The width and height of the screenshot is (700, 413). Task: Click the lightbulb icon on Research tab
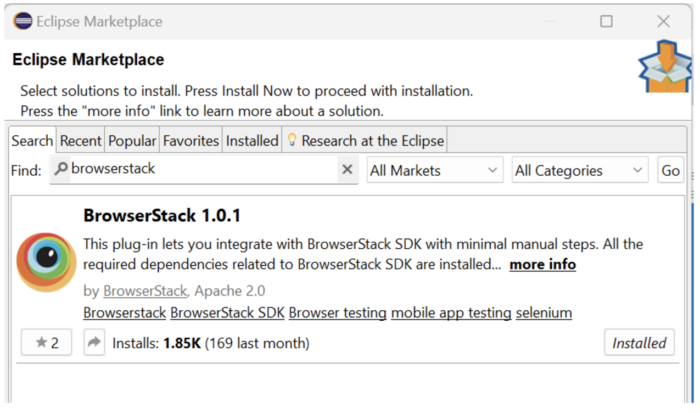pyautogui.click(x=292, y=141)
